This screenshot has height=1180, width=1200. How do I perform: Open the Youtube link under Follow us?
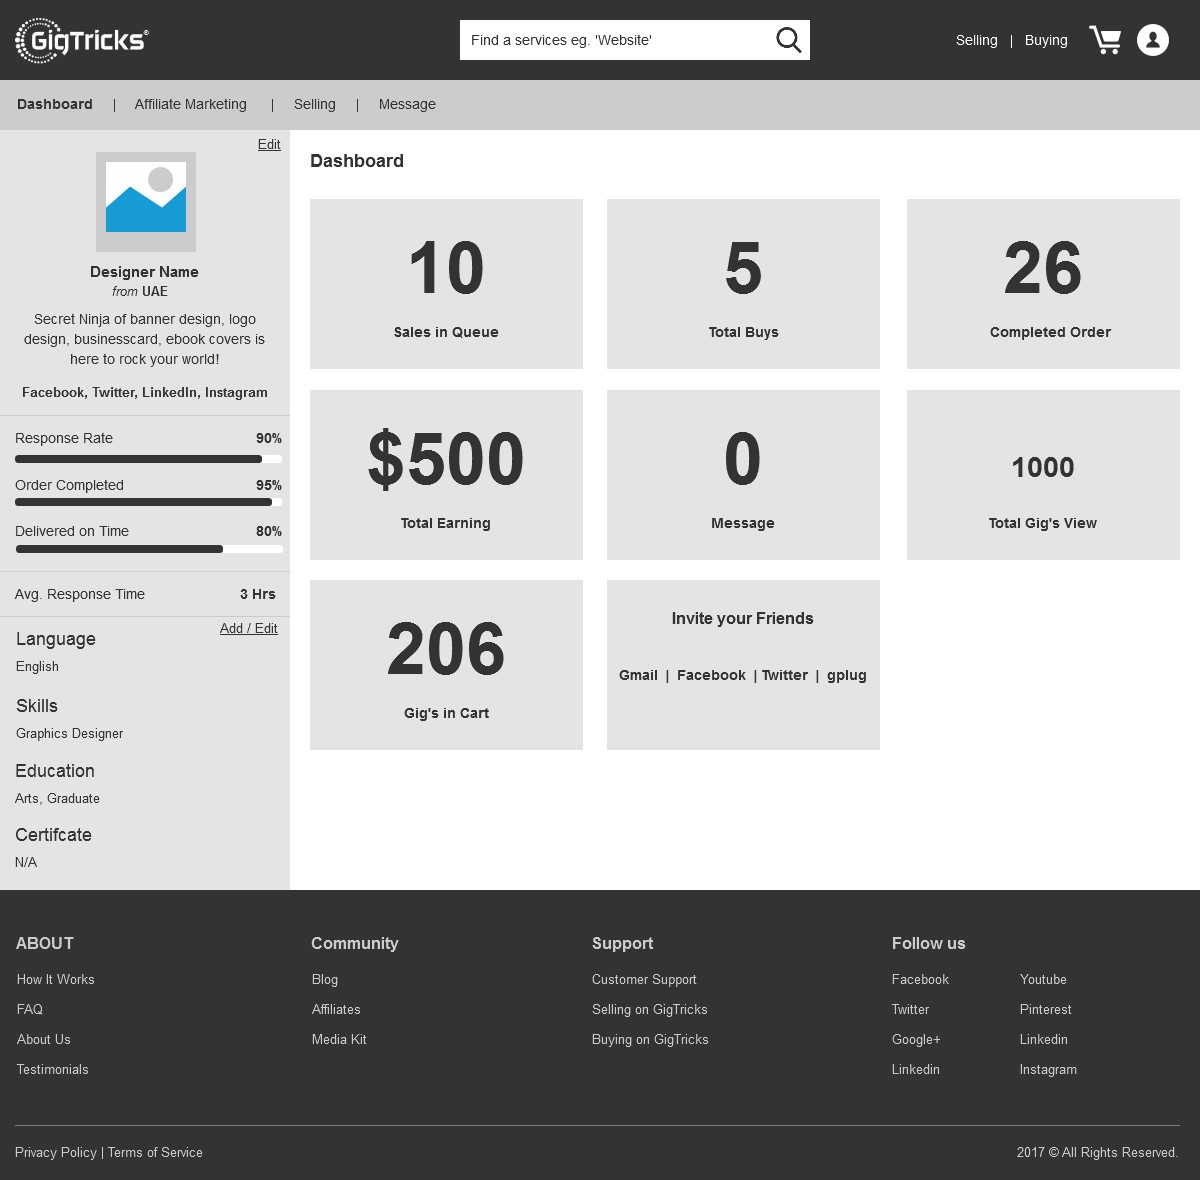1043,979
